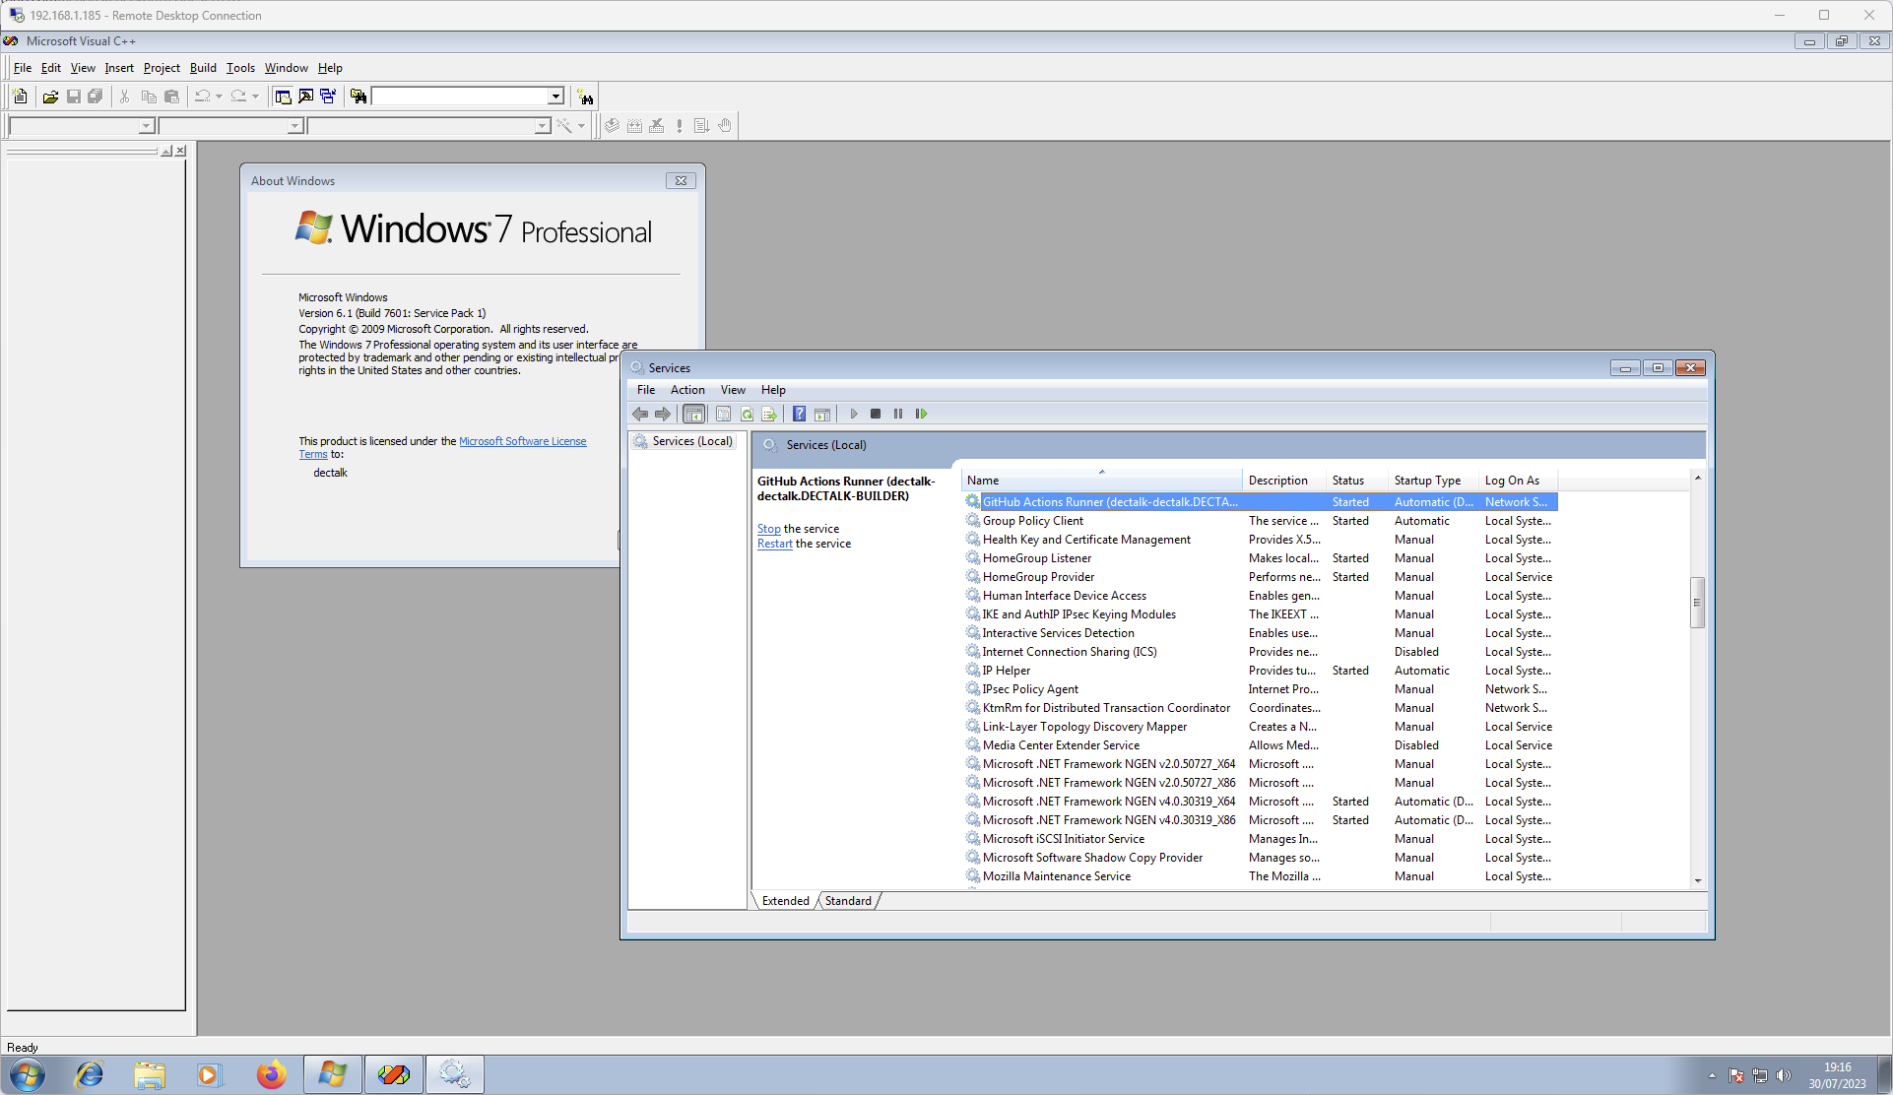Click the Restart Service icon
The image size is (1893, 1095).
(x=921, y=414)
